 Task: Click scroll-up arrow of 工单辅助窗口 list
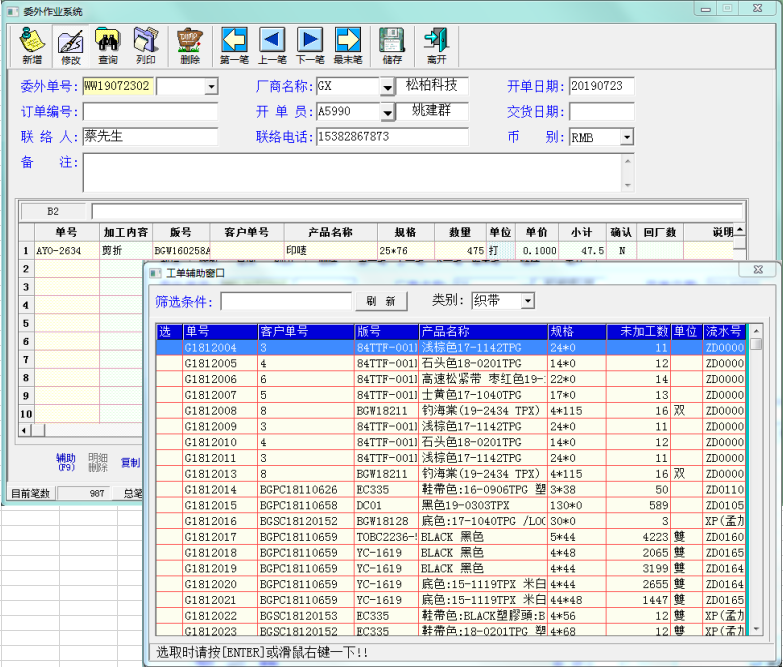click(756, 331)
